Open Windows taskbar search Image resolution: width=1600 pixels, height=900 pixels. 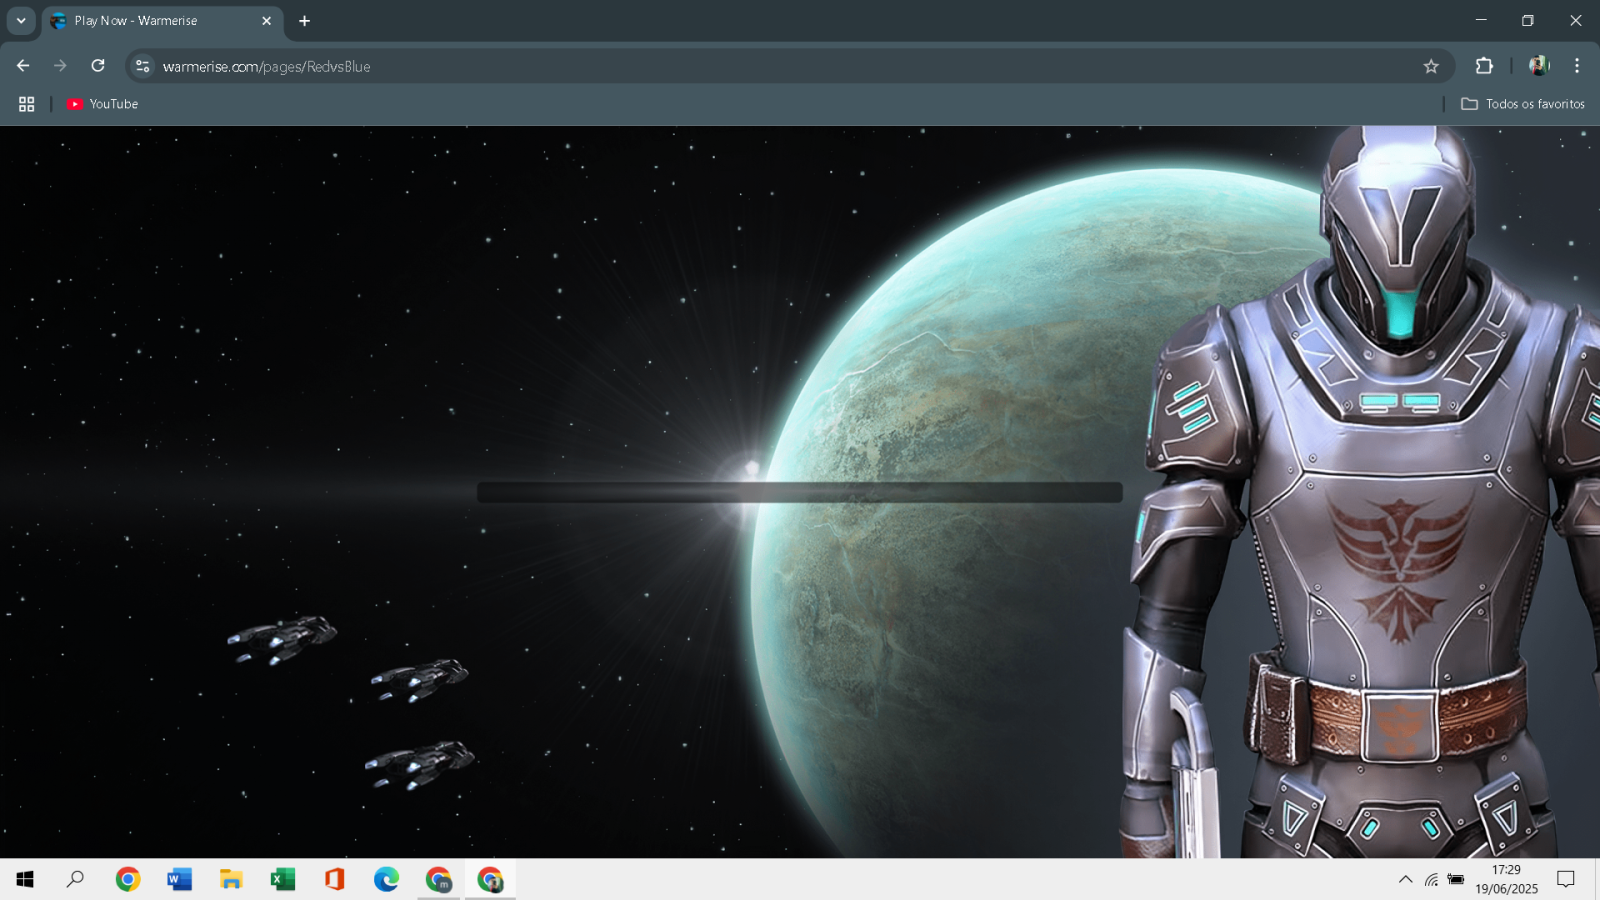coord(75,879)
